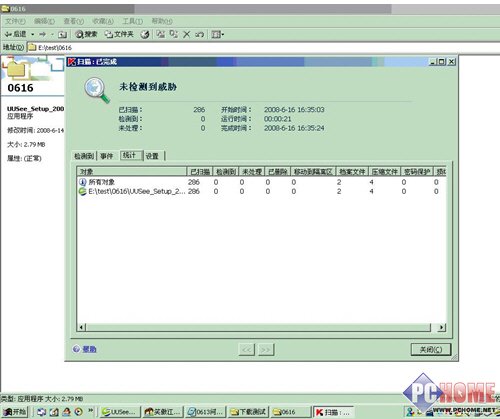
Task: Switch to the 统计 tab
Action: pyautogui.click(x=131, y=155)
